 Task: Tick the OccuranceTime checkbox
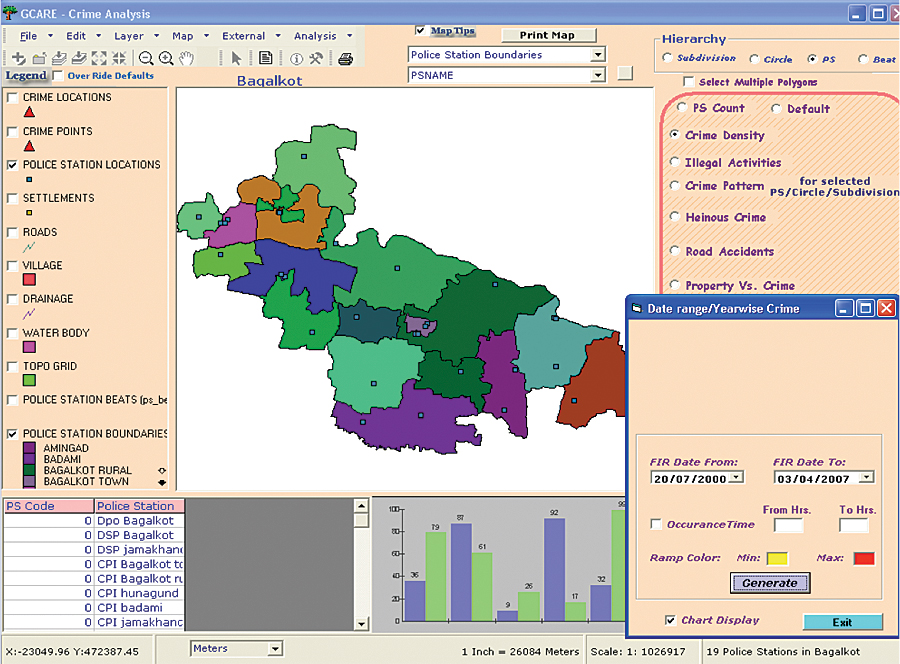pyautogui.click(x=656, y=525)
